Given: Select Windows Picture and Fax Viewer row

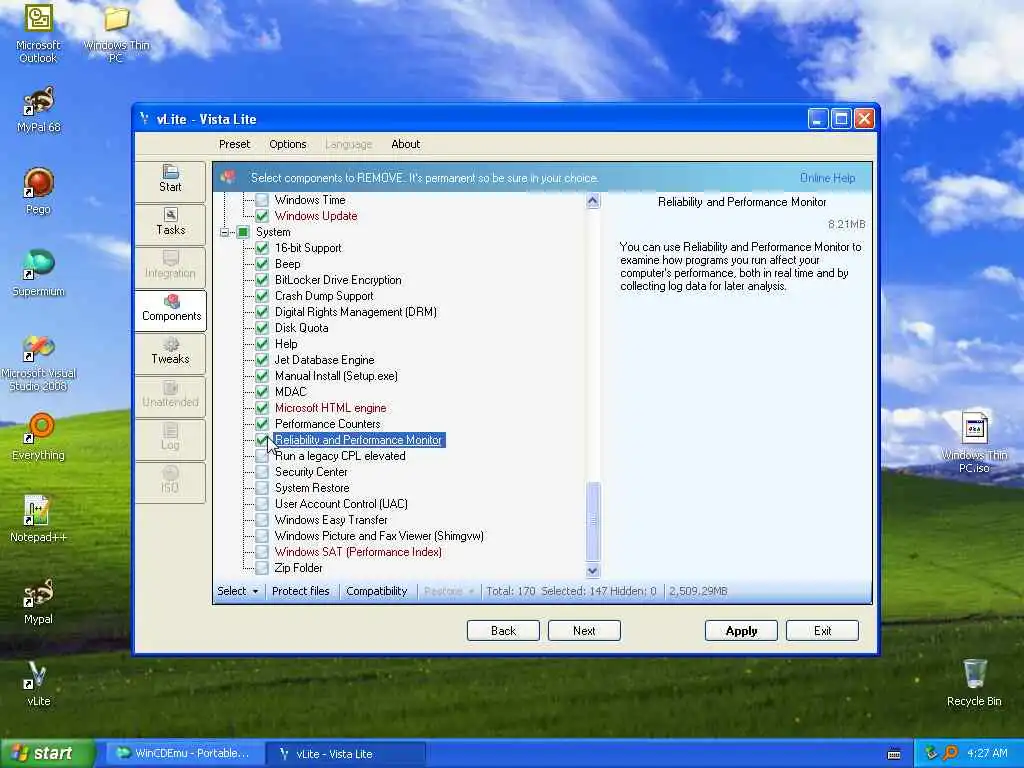Looking at the screenshot, I should (x=379, y=536).
